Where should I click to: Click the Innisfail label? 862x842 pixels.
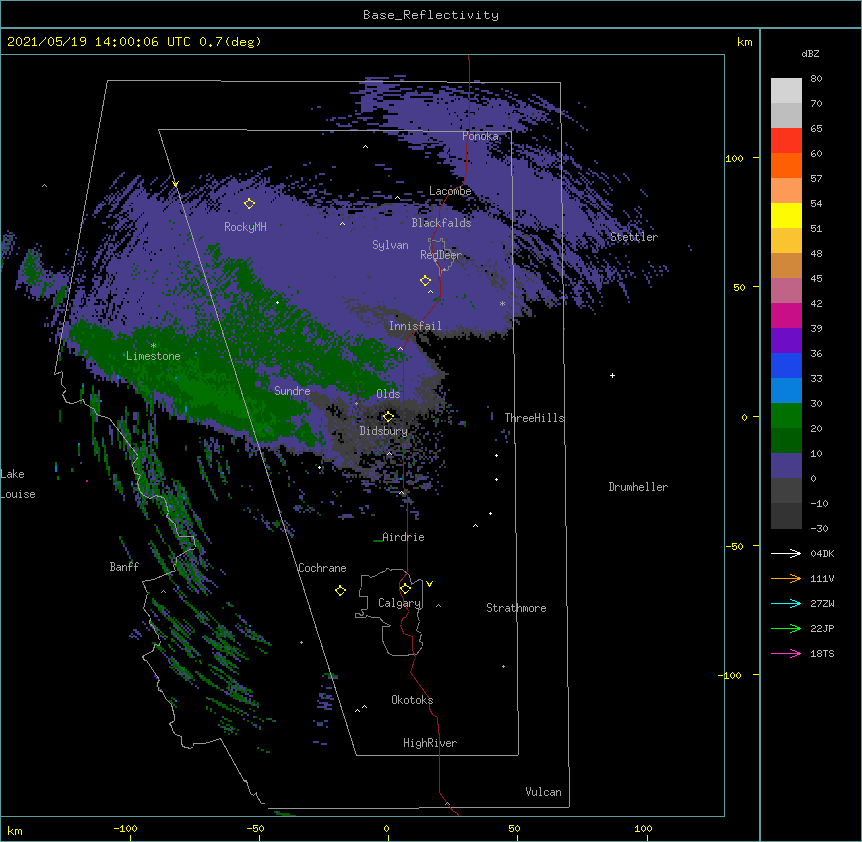[415, 326]
